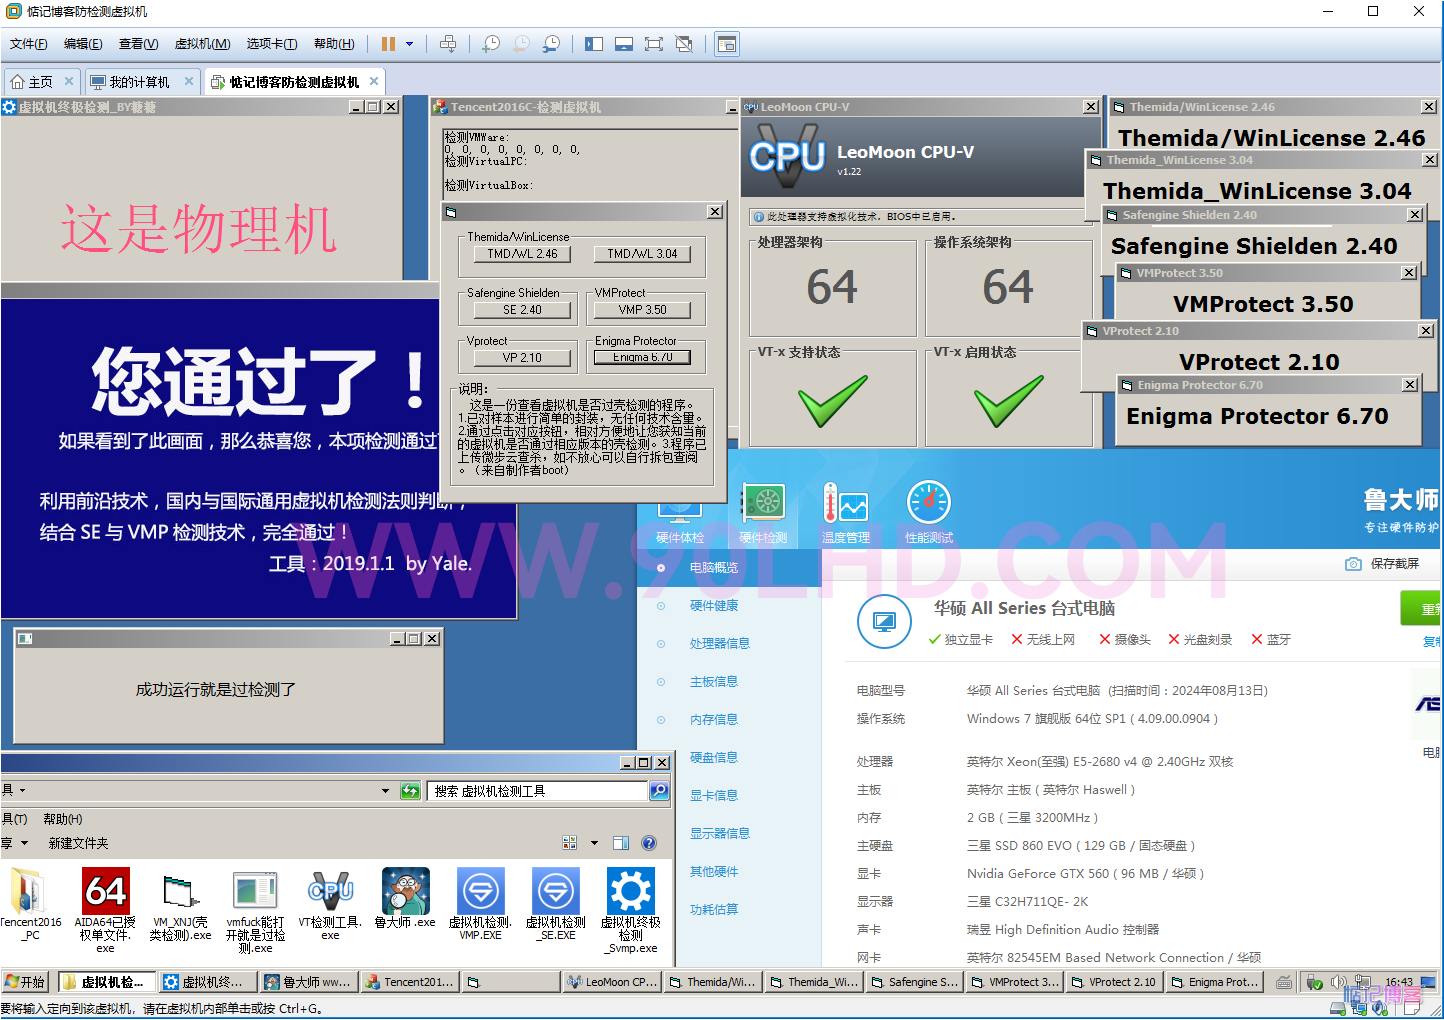Click the search magnifier button in Explorer
This screenshot has width=1444, height=1020.
click(659, 791)
